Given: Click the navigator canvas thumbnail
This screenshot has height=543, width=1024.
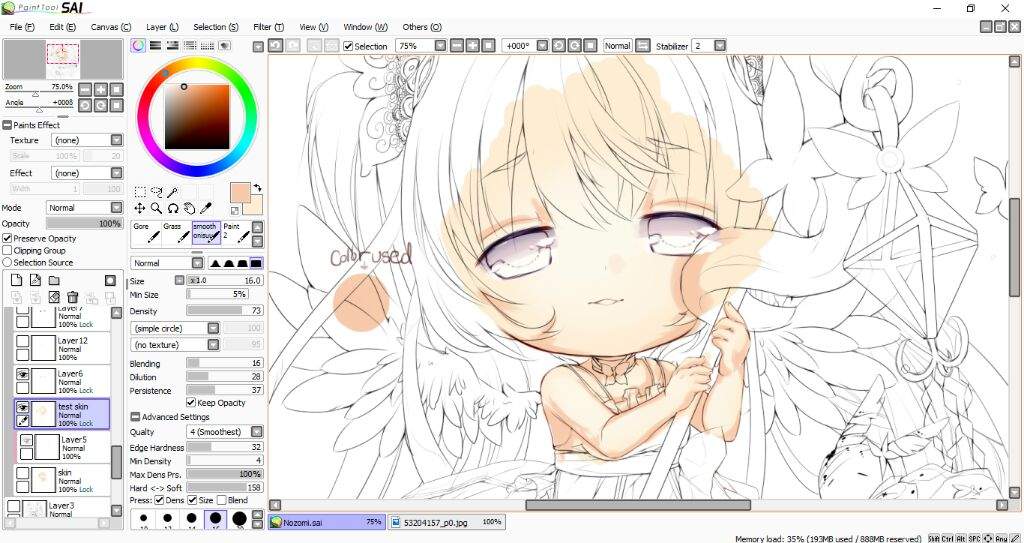Looking at the screenshot, I should point(63,60).
